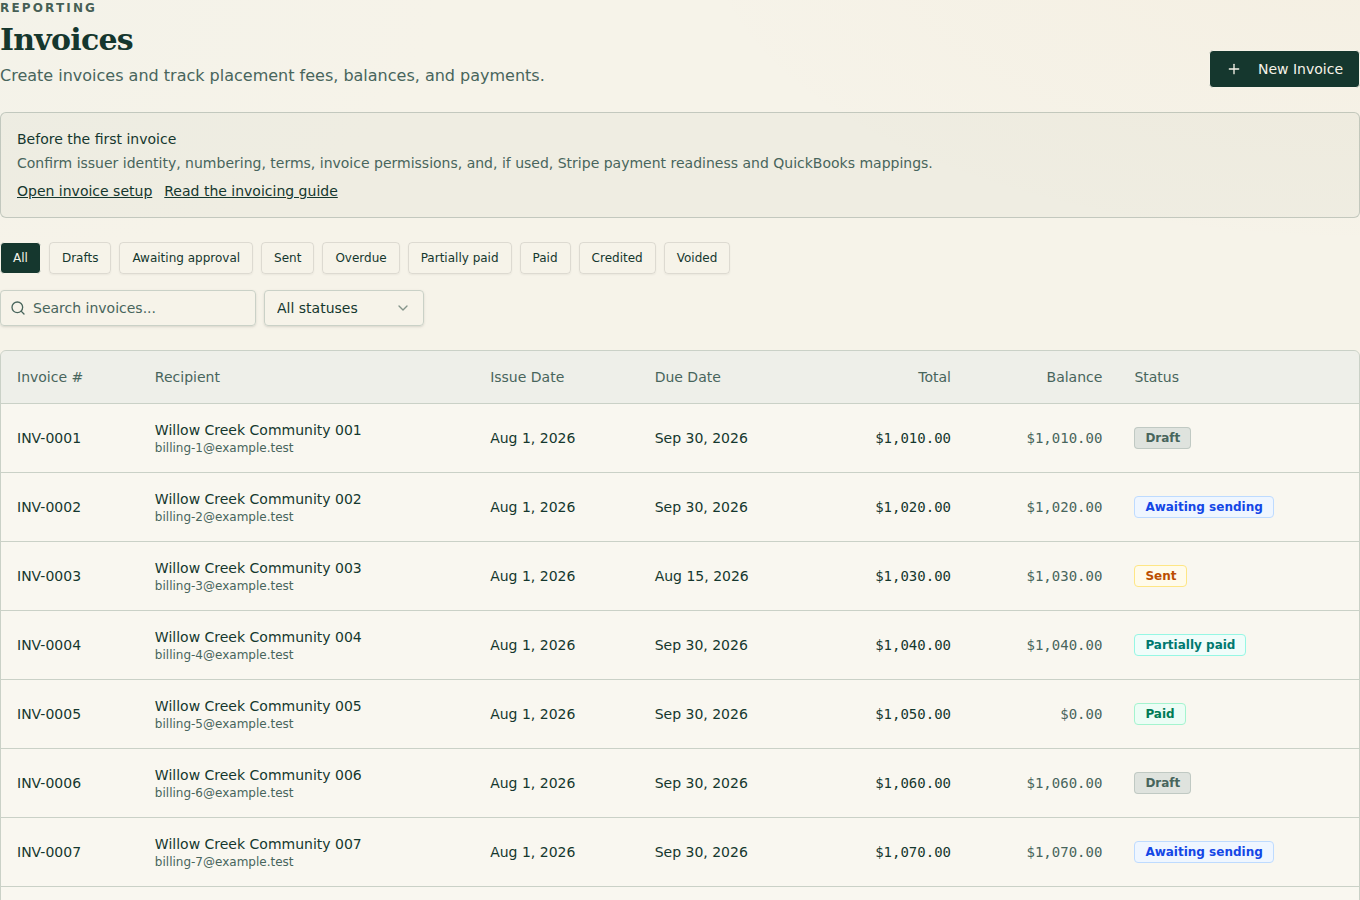Screen dimensions: 1360x900
Task: Click the Paid badge for INV-0005
Action: tap(1160, 714)
